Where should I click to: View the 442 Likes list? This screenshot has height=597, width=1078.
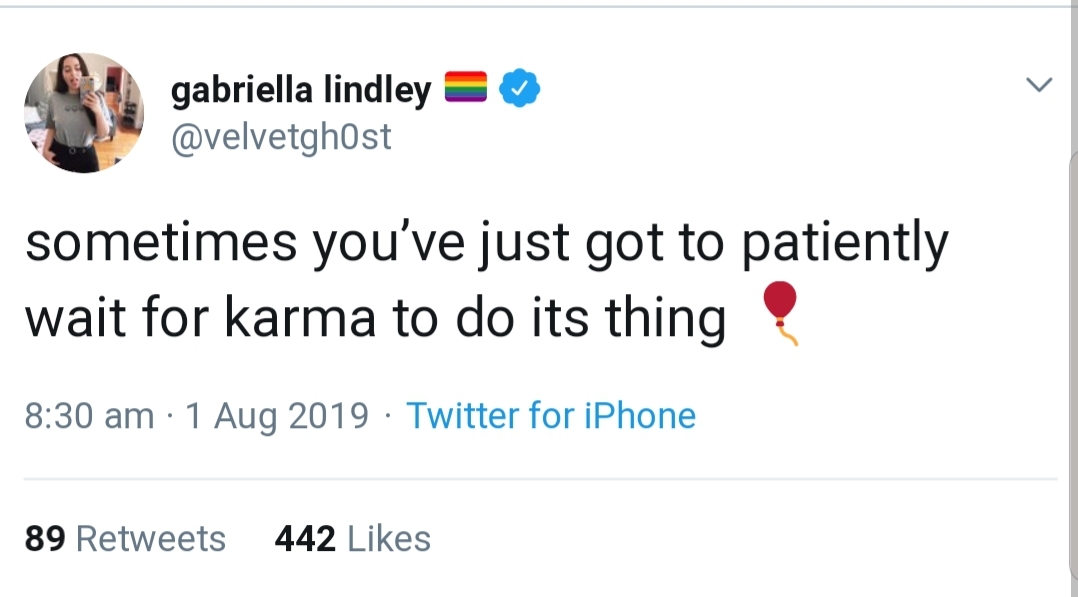pyautogui.click(x=353, y=539)
